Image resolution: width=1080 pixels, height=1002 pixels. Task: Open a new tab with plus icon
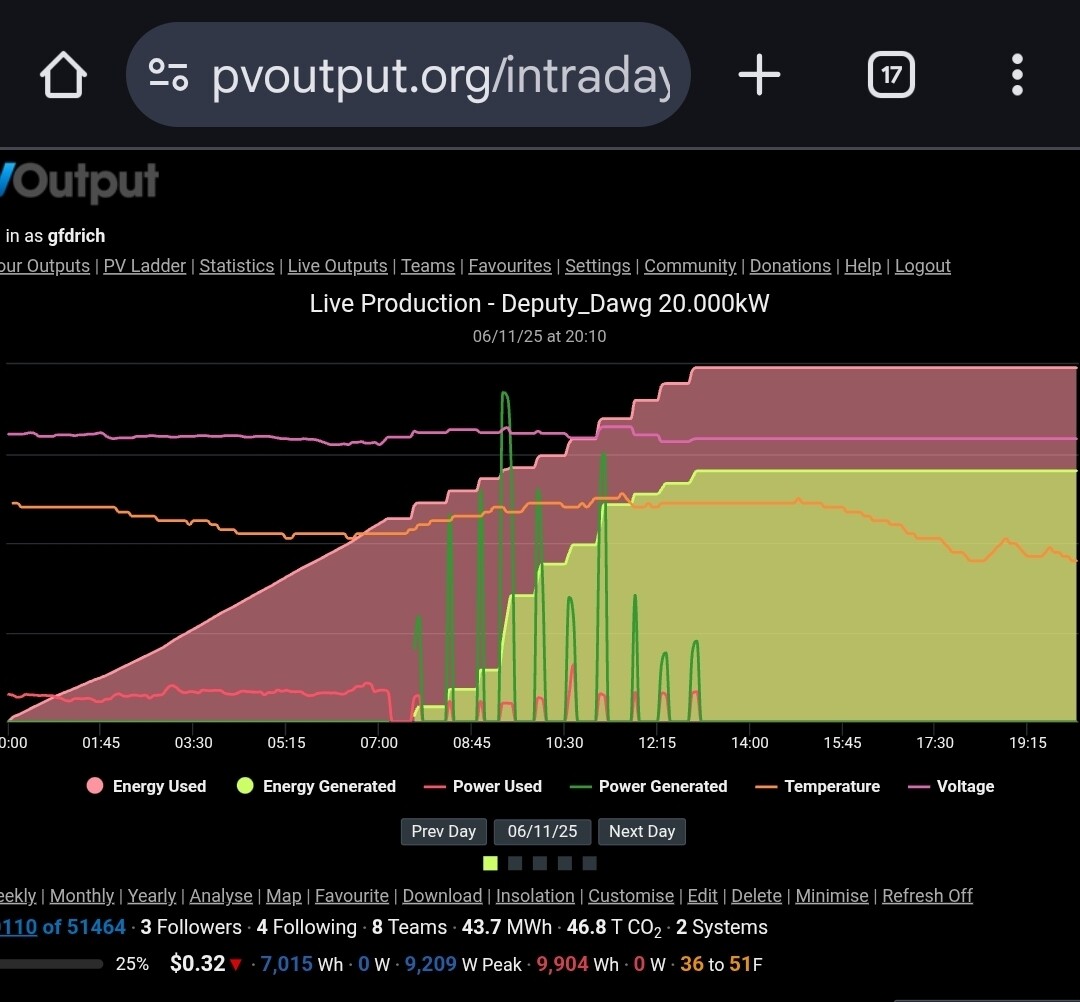pos(759,75)
